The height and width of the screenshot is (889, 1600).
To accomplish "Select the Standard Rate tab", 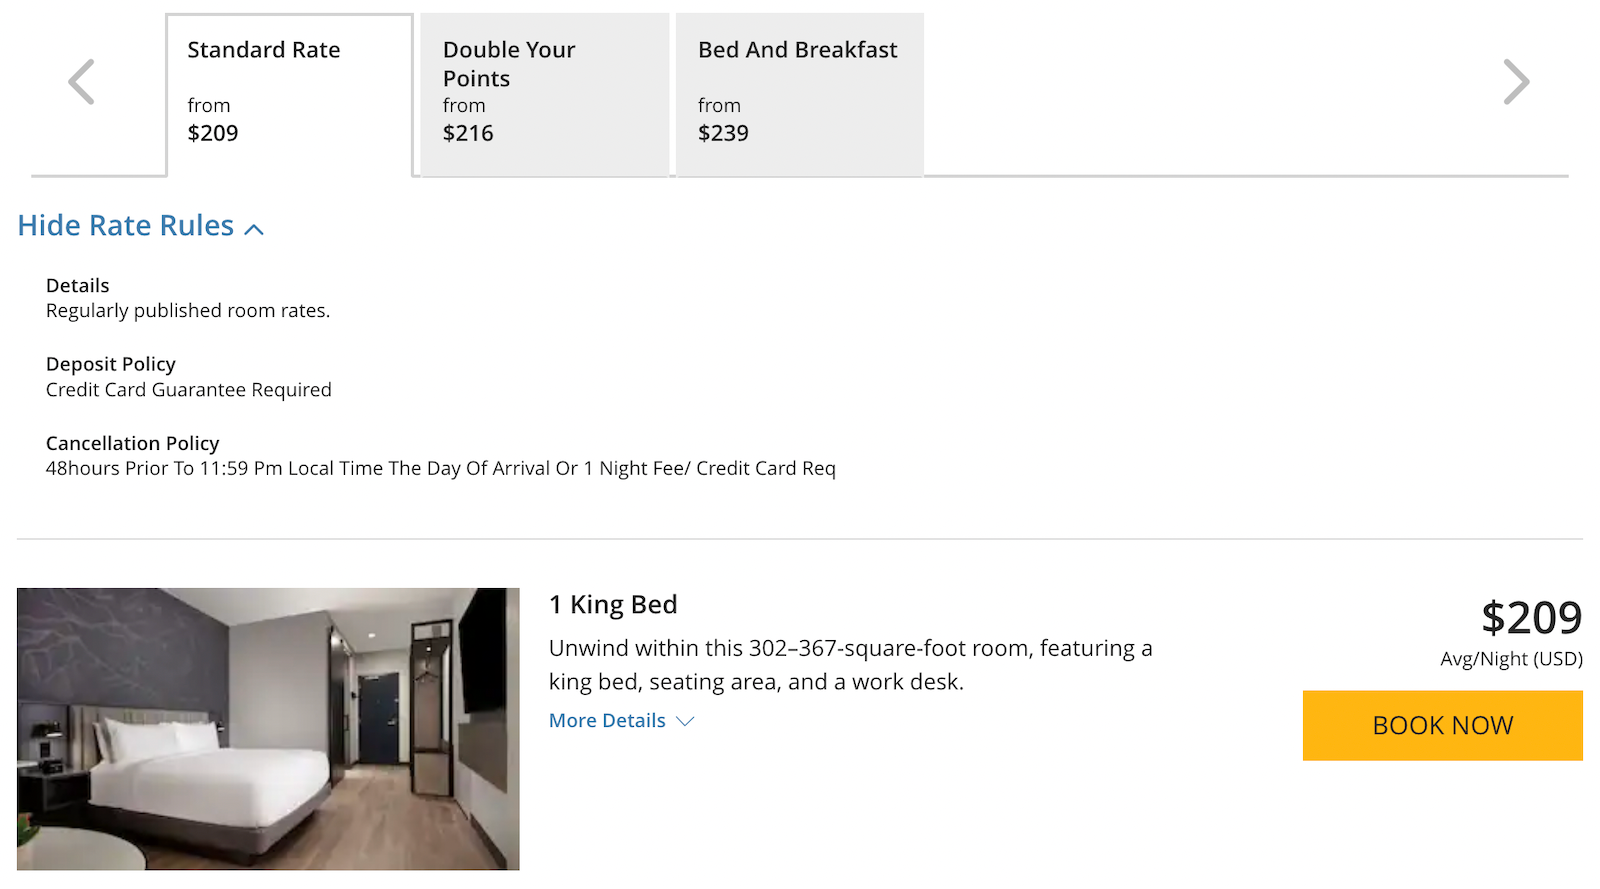I will [x=289, y=90].
